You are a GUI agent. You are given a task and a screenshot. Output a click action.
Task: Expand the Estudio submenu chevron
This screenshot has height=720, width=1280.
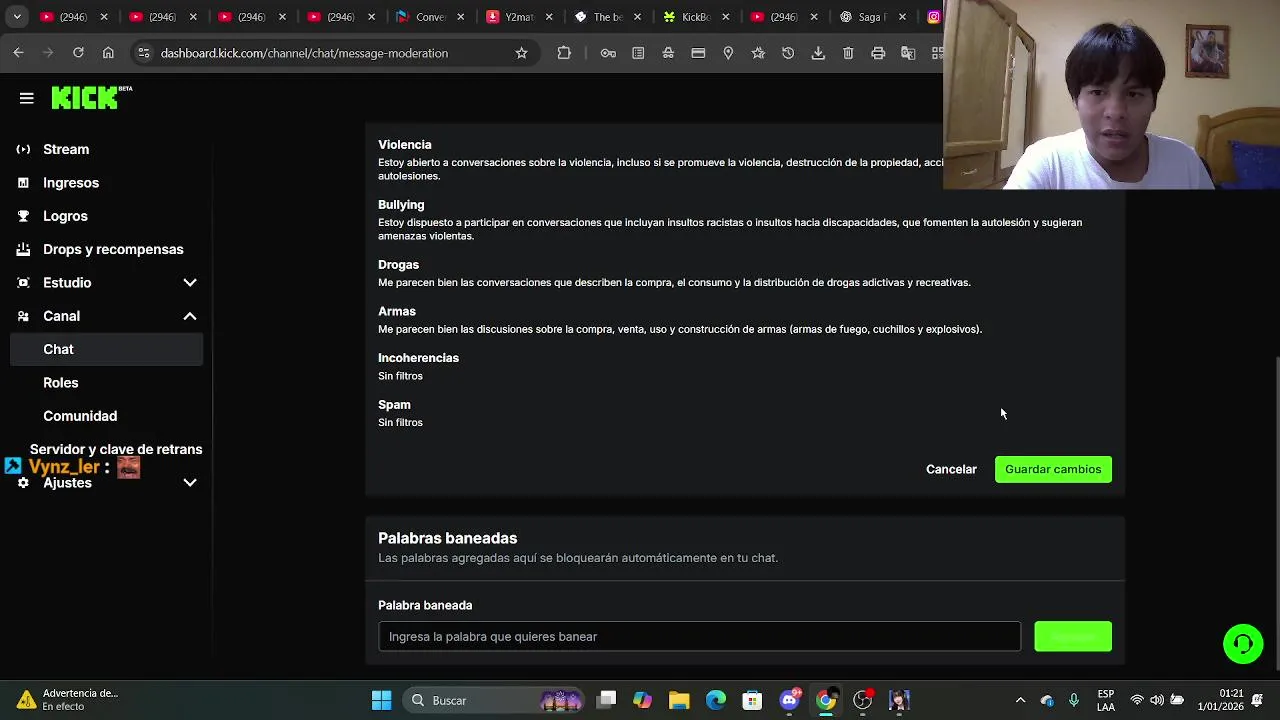(190, 283)
